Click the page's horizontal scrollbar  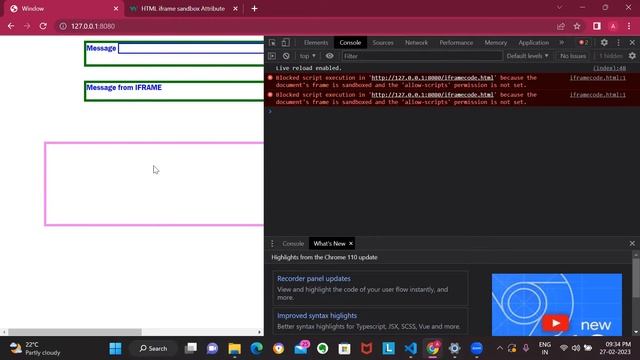click(x=75, y=332)
